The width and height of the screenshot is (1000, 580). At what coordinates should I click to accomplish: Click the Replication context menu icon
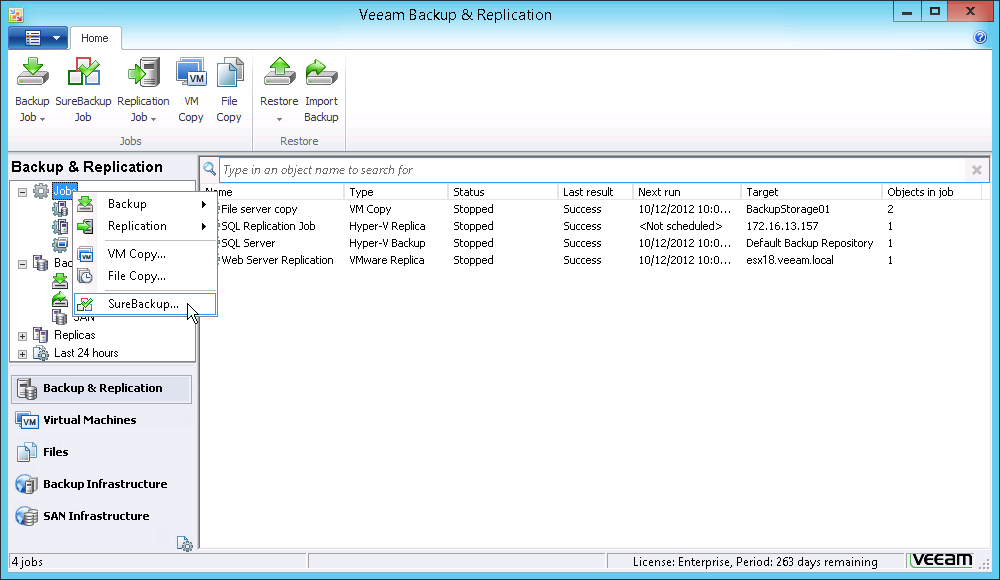(x=85, y=227)
